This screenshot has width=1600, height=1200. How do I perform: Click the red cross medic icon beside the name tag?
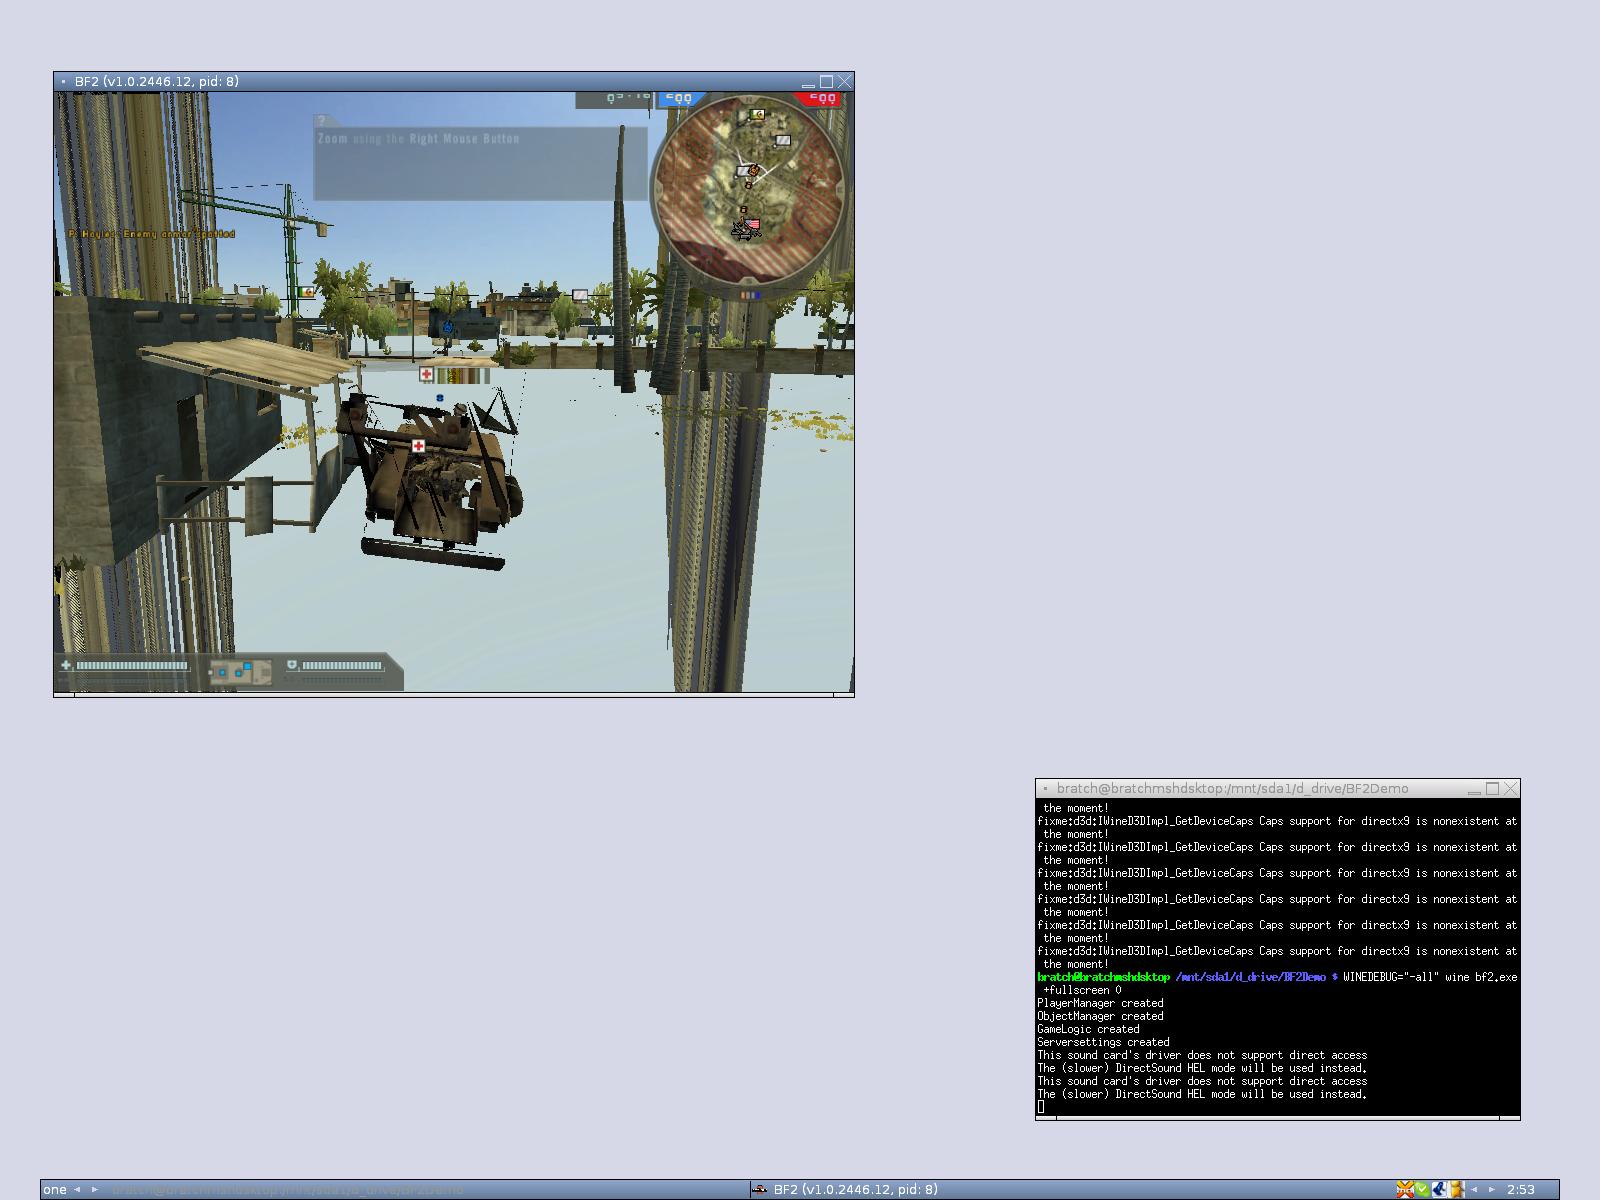pyautogui.click(x=426, y=374)
